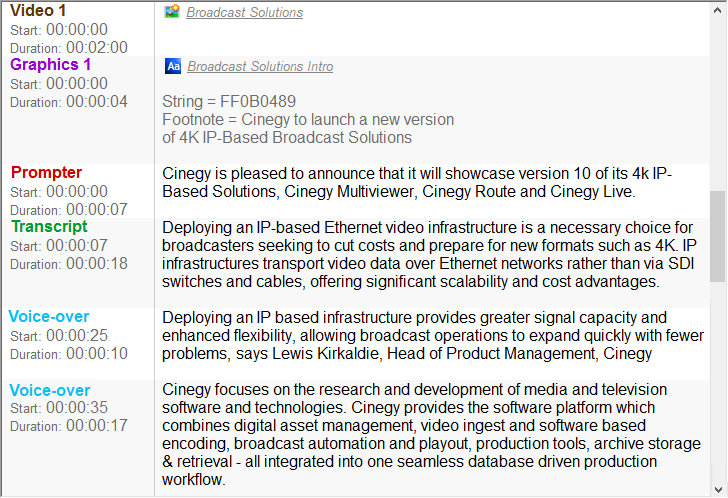Click the Video 1 duration value 00:02:00

coord(97,47)
